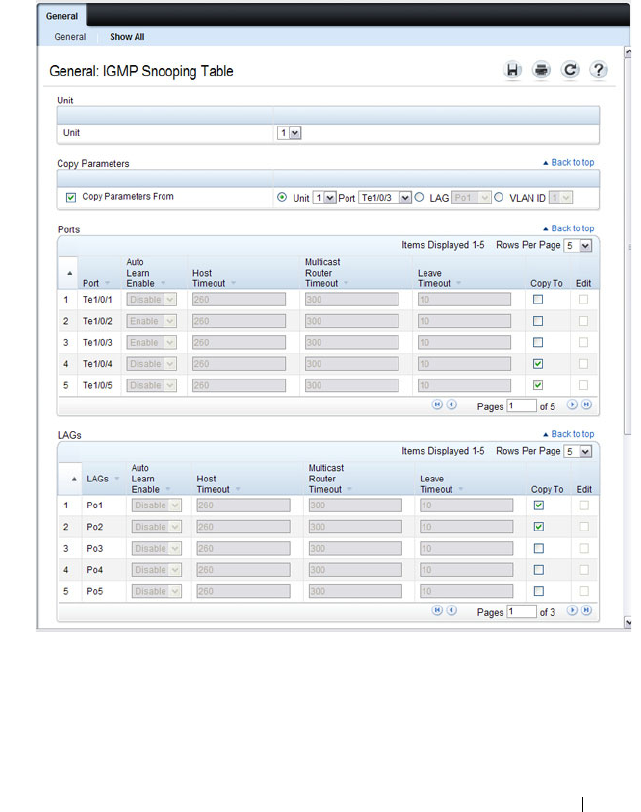Image resolution: width=641 pixels, height=812 pixels.
Task: Switch to the Show All sub-tab
Action: click(127, 37)
